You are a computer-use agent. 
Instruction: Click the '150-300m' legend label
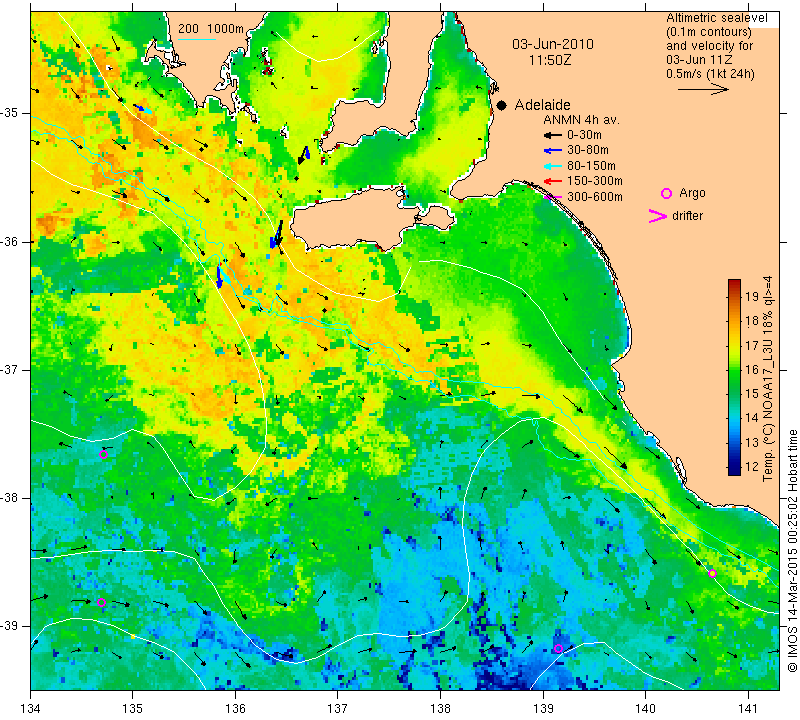tap(595, 181)
